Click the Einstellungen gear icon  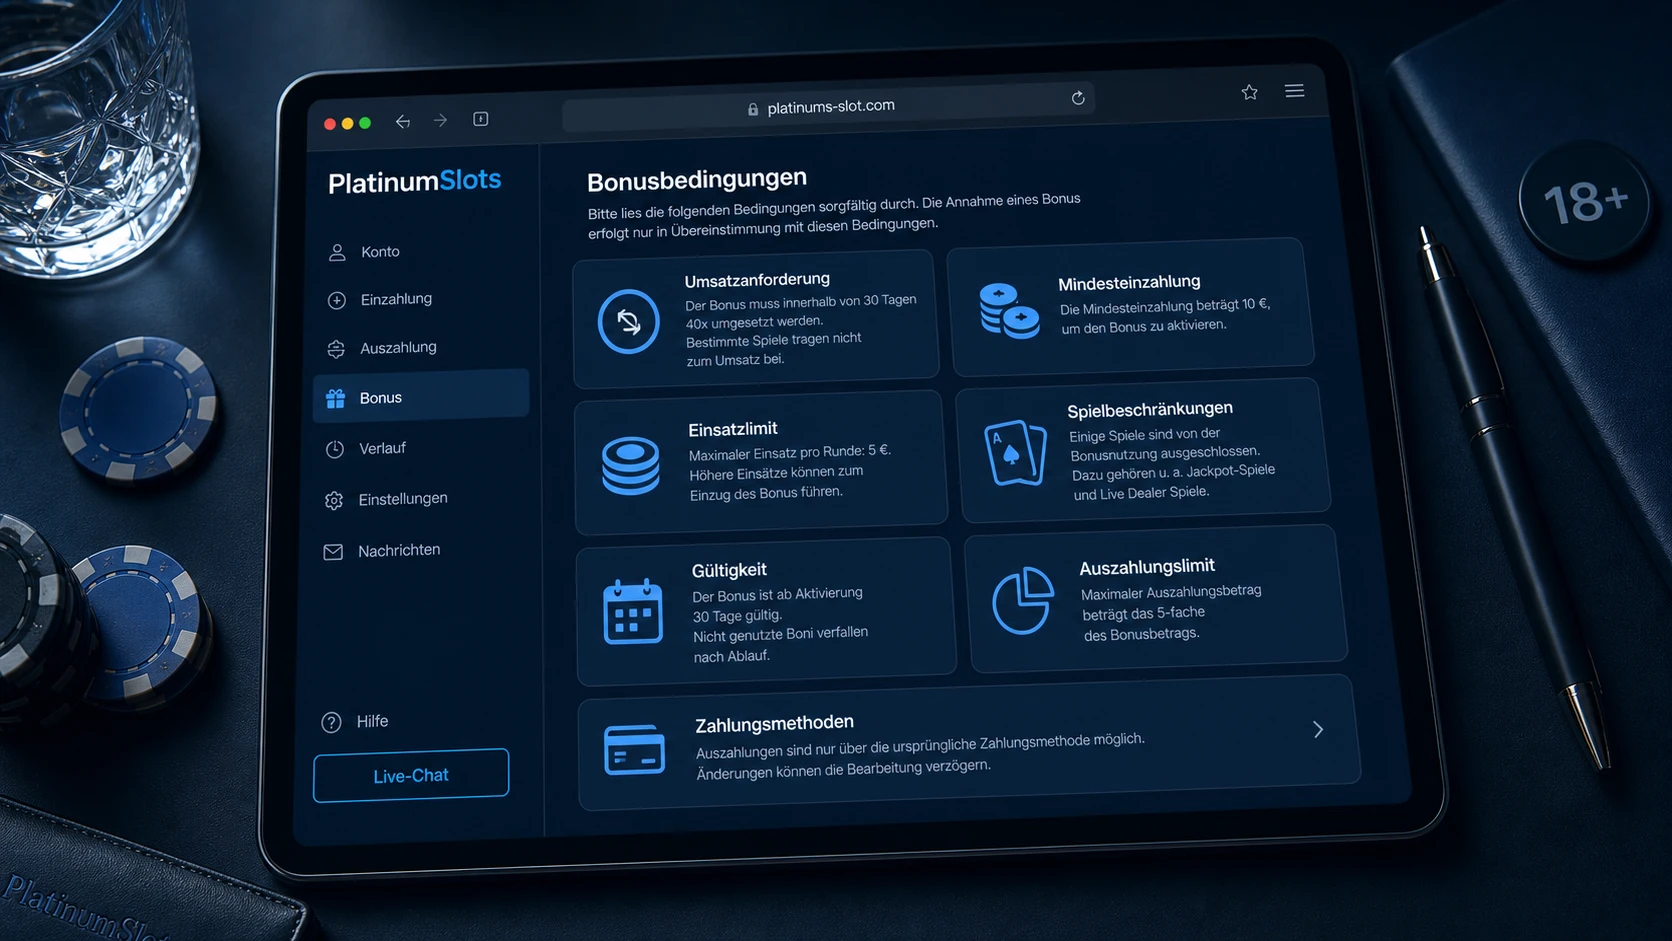(334, 500)
